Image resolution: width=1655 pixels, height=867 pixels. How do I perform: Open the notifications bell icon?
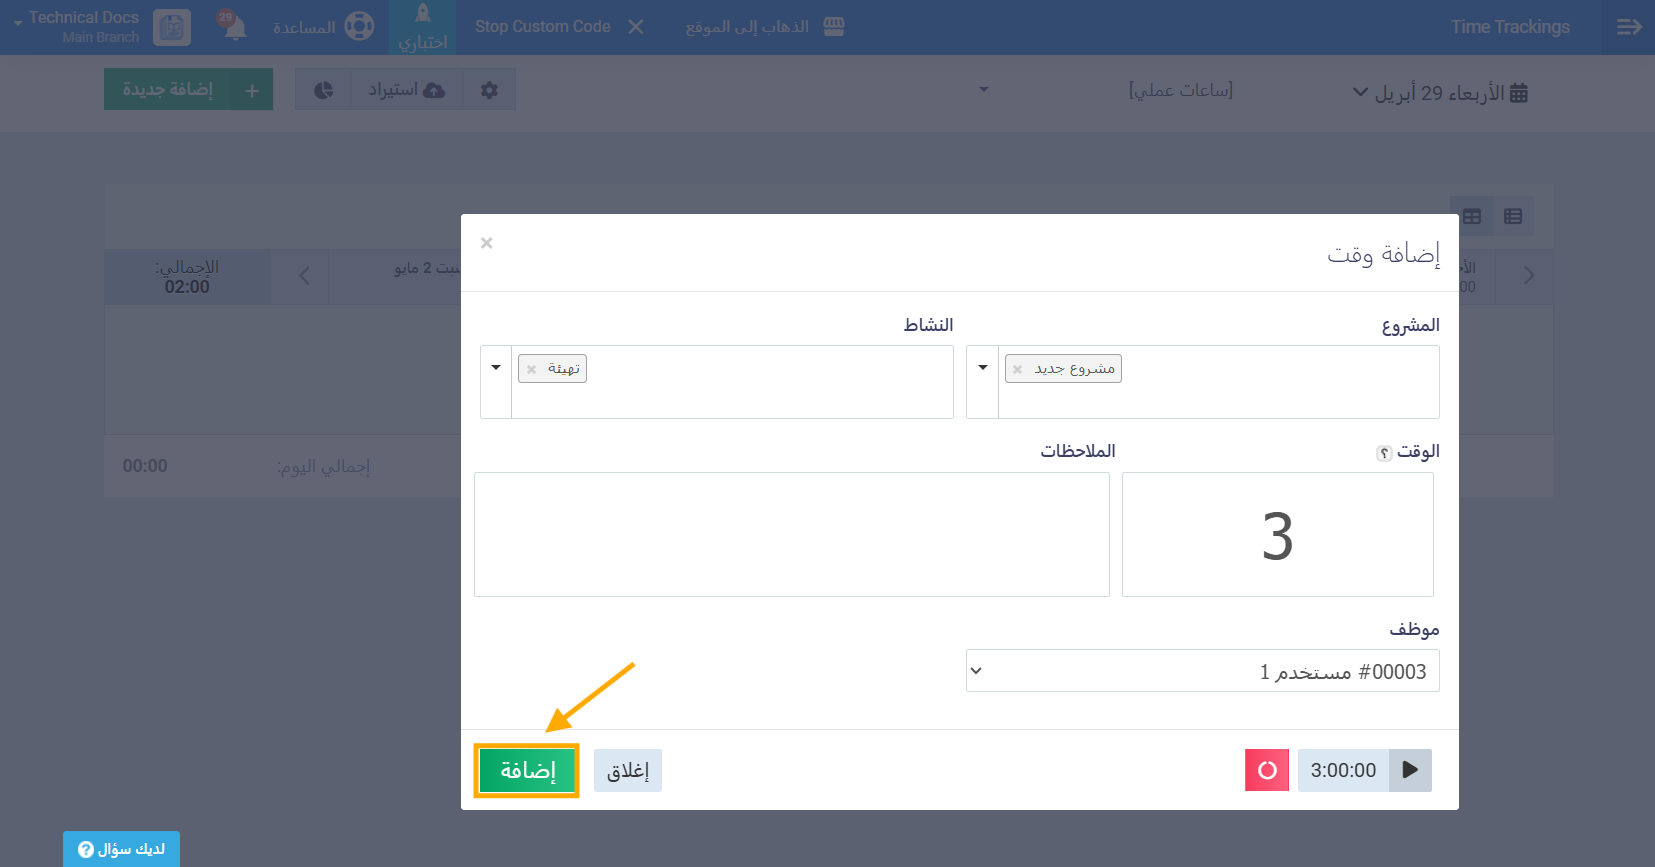coord(233,25)
